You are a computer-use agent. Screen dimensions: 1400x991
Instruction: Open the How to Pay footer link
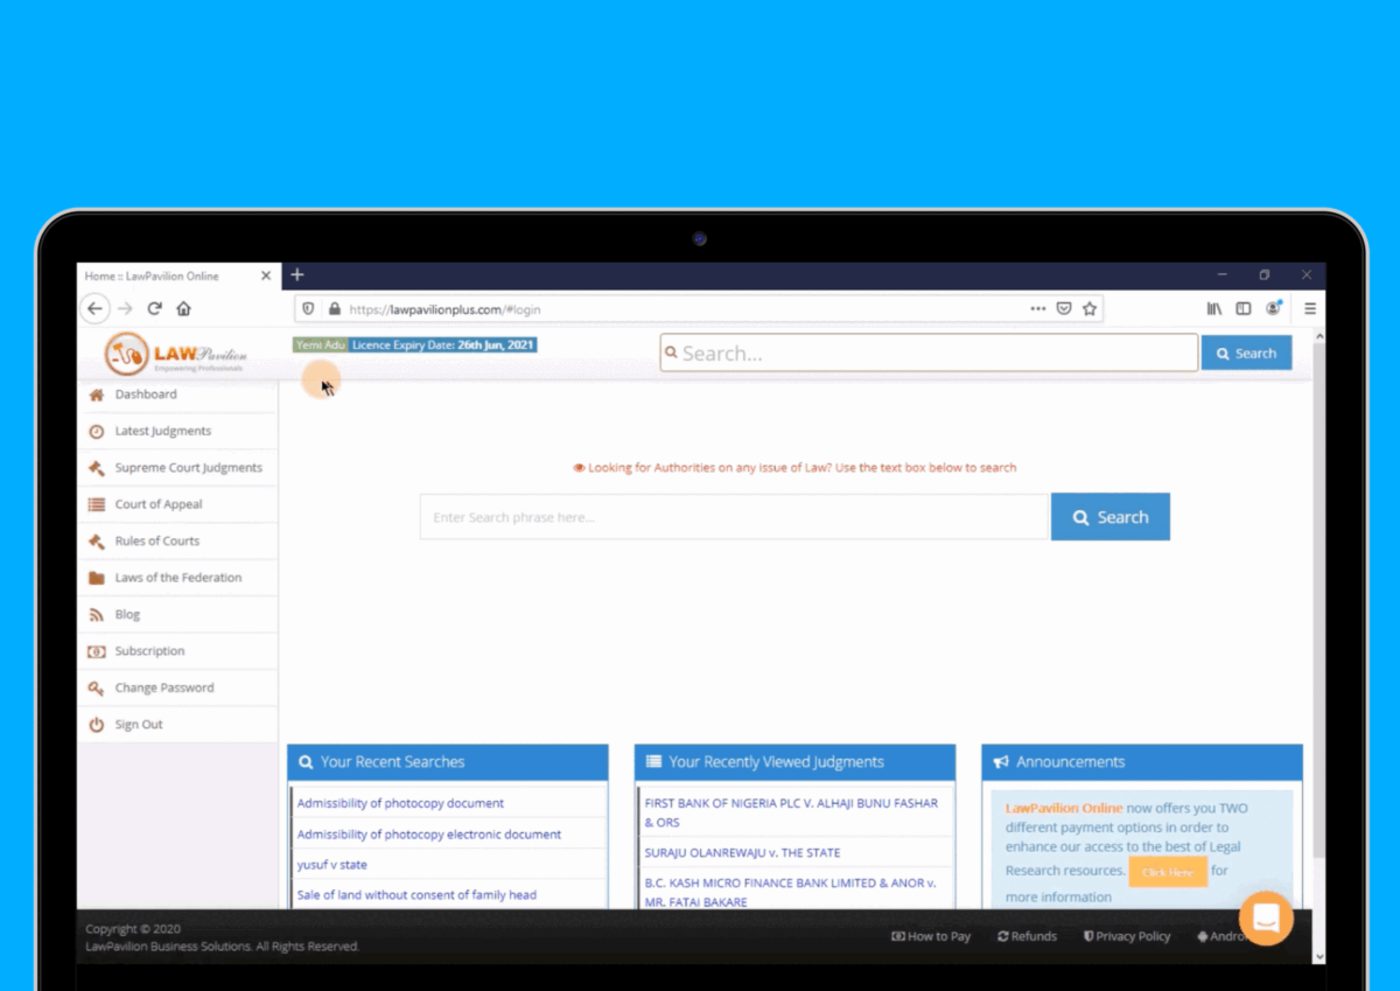[x=931, y=937]
